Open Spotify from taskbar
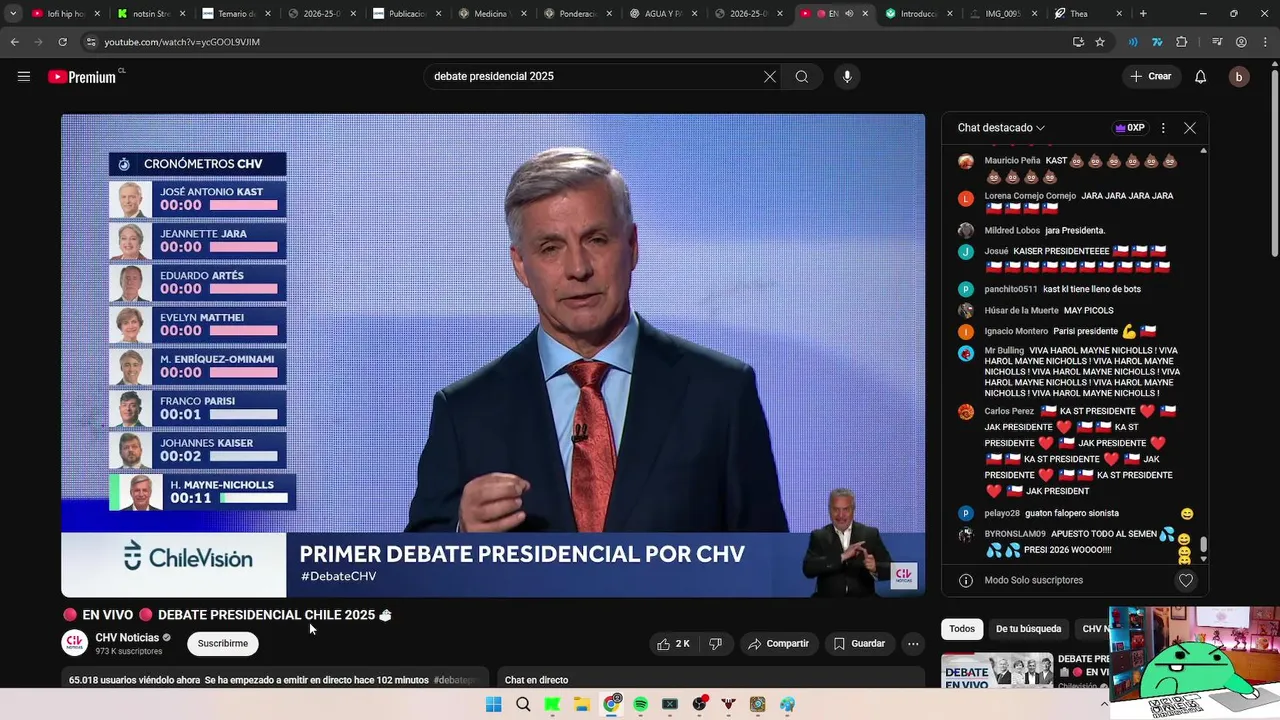This screenshot has height=720, width=1280. (641, 704)
